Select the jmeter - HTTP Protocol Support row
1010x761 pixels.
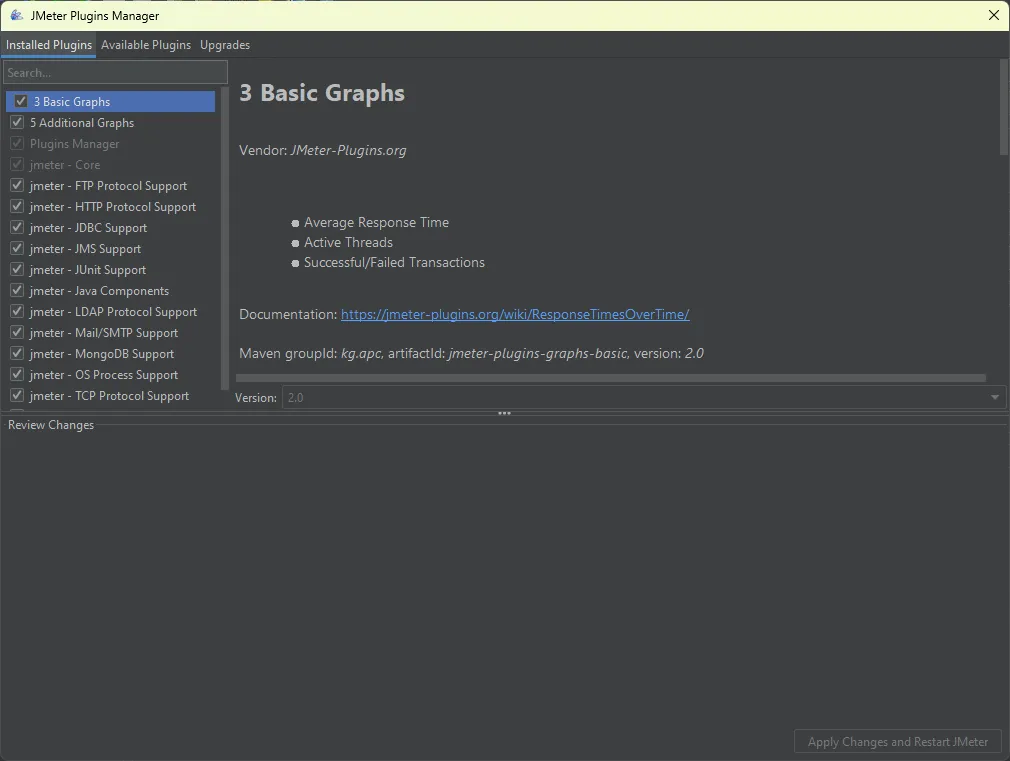(x=111, y=207)
